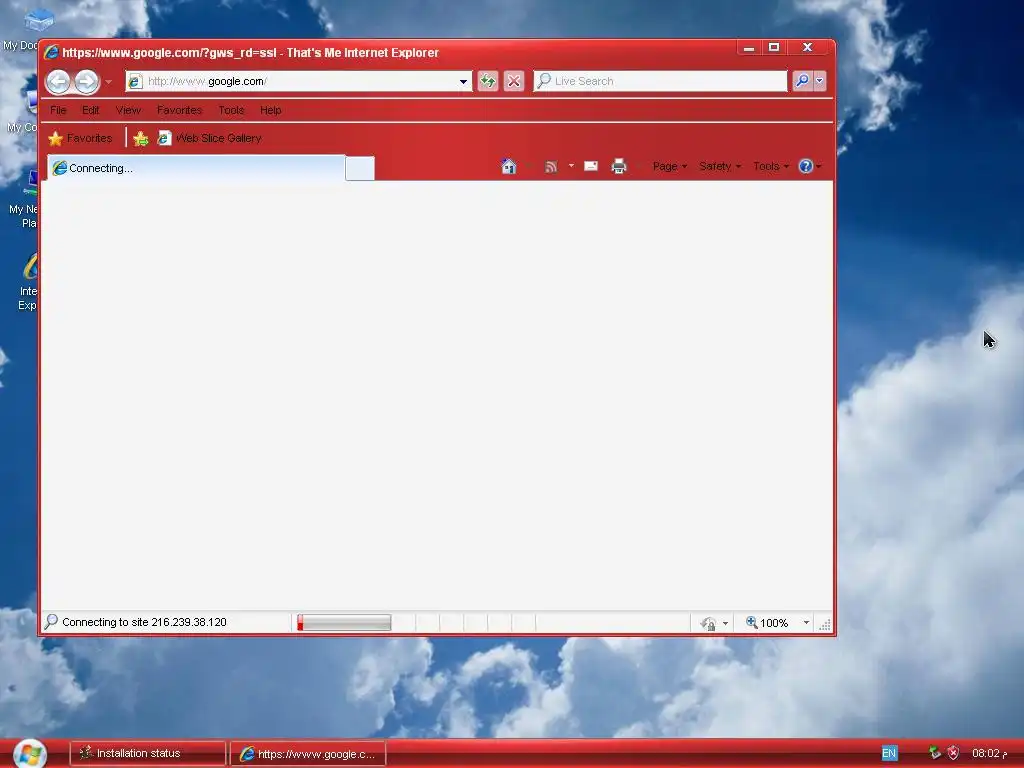Go to the home page icon

click(509, 167)
